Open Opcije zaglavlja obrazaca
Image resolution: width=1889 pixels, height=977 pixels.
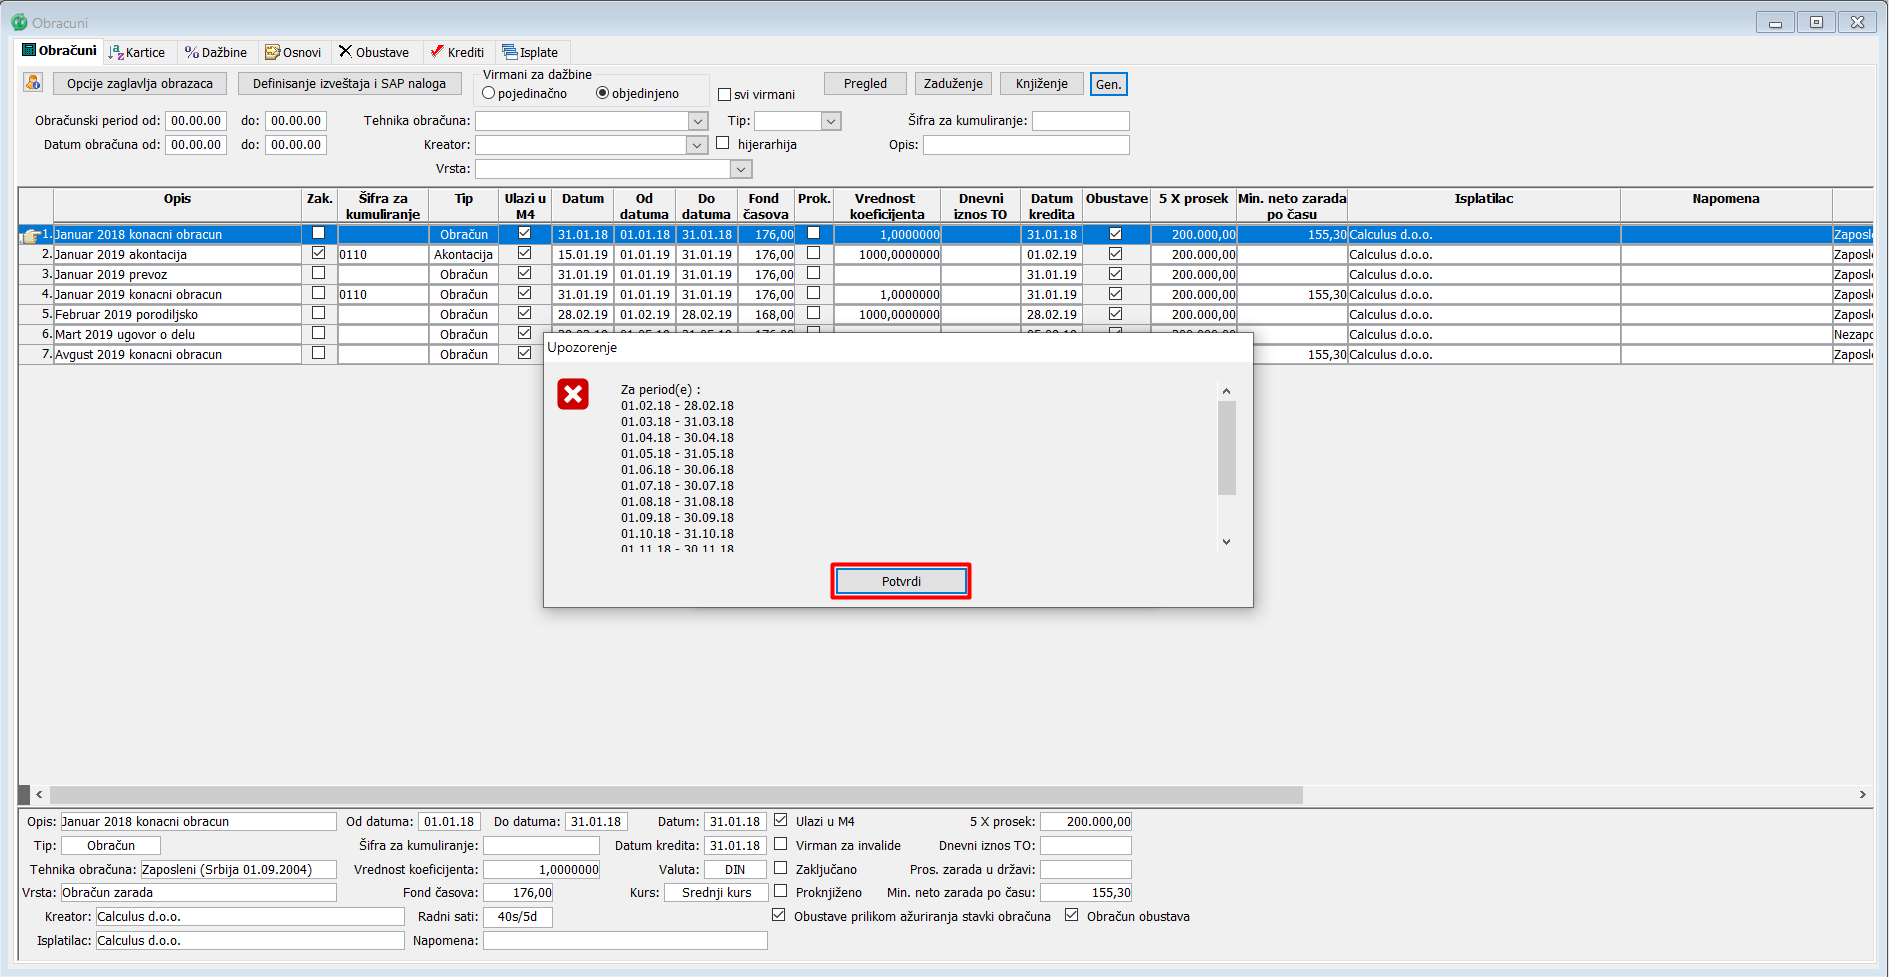(x=140, y=84)
